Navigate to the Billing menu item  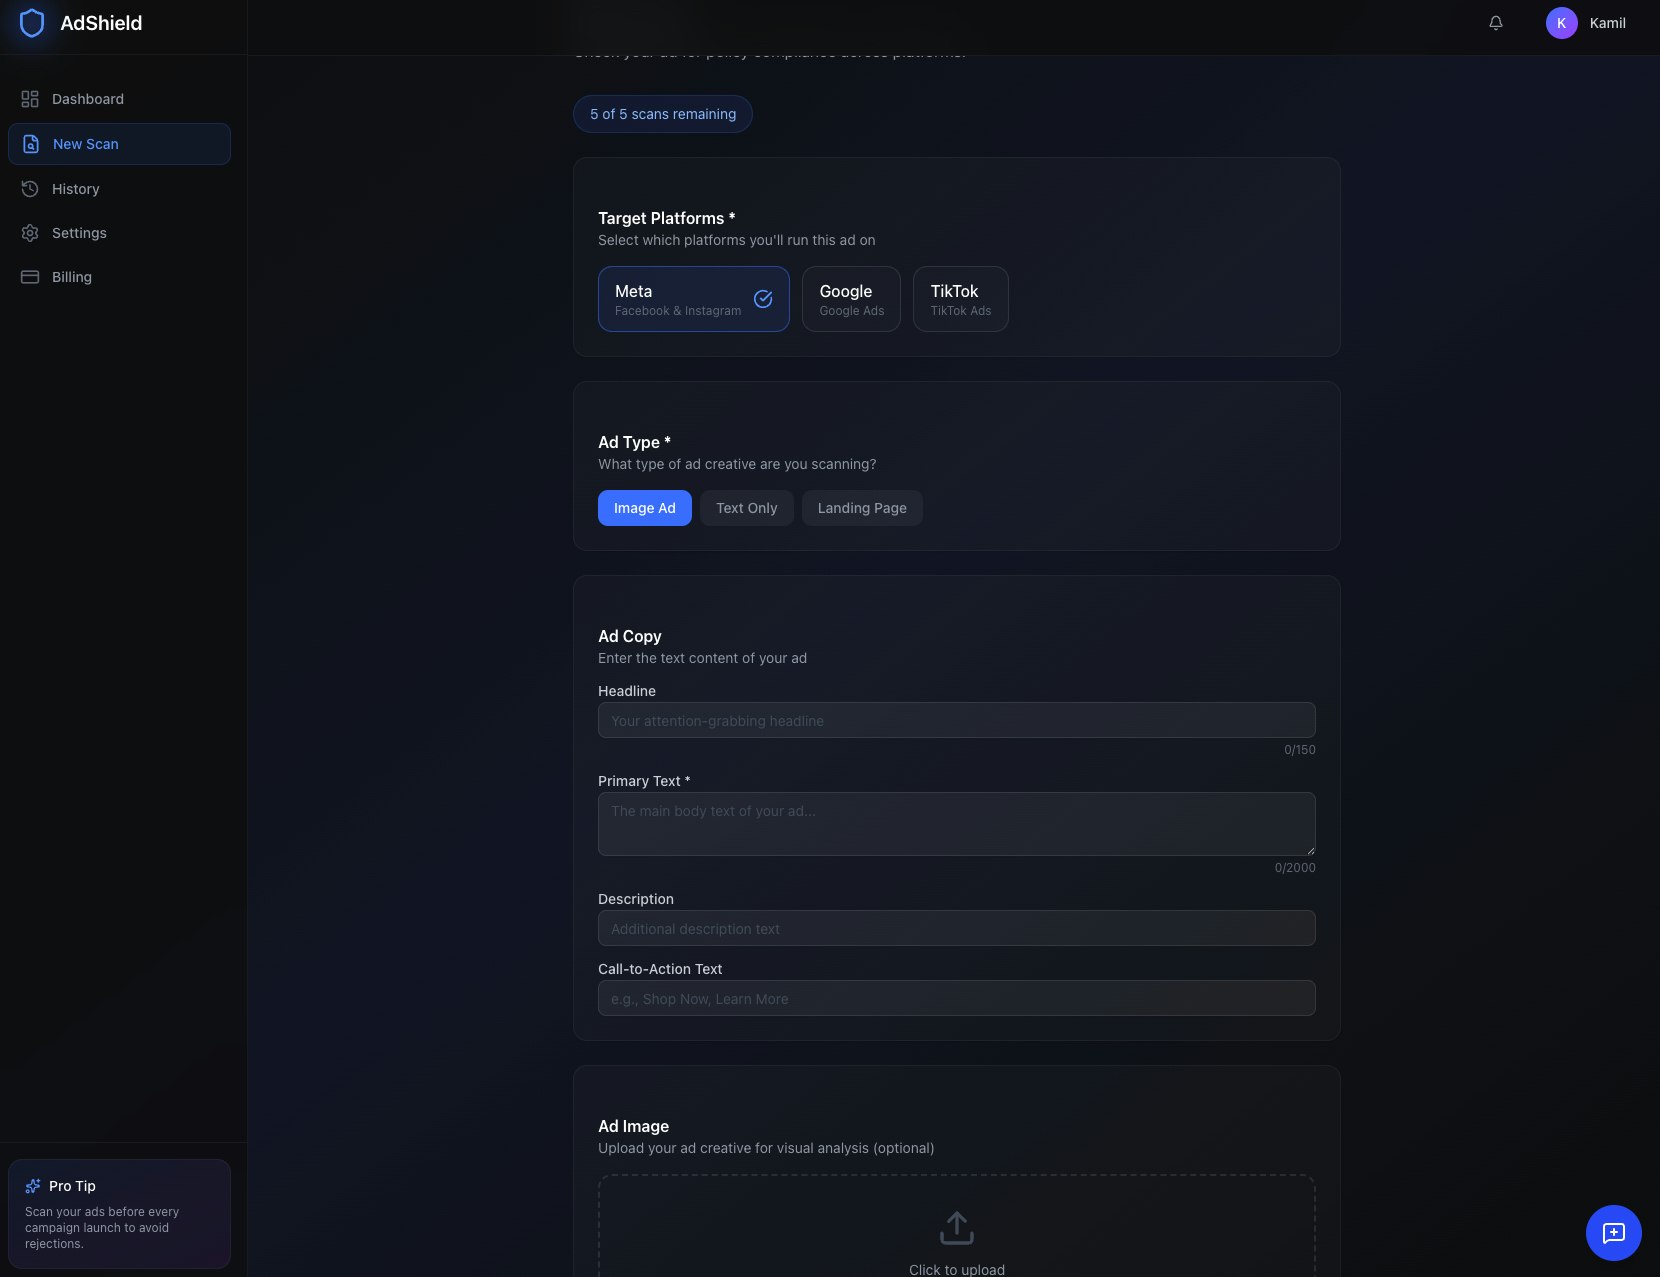71,276
